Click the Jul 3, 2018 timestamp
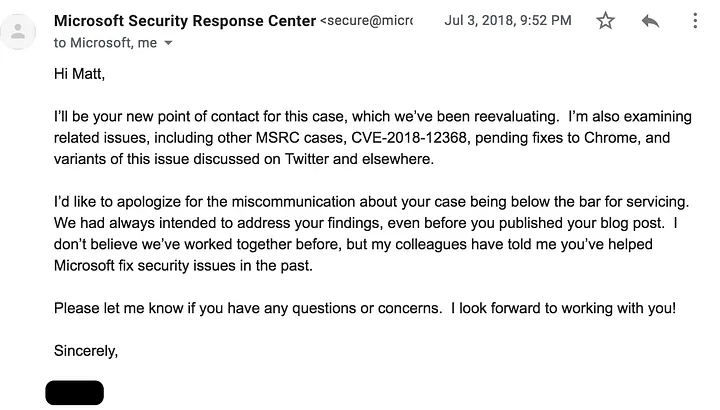 coord(508,20)
